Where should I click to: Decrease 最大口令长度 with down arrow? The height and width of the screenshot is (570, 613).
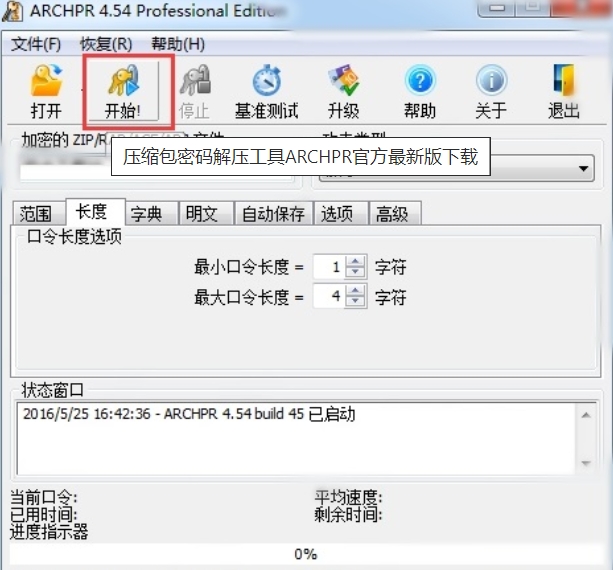(x=355, y=301)
